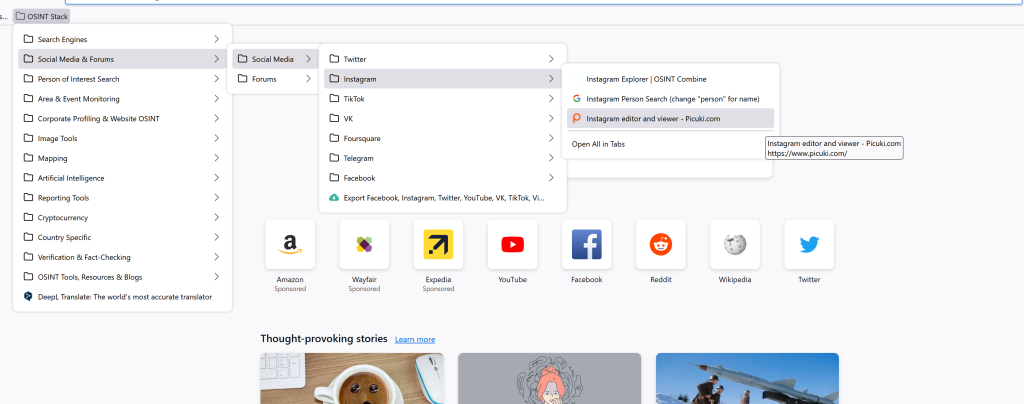Viewport: 1024px width, 404px height.
Task: Click the folder icon beside Artificial Intelligence
Action: click(x=28, y=178)
